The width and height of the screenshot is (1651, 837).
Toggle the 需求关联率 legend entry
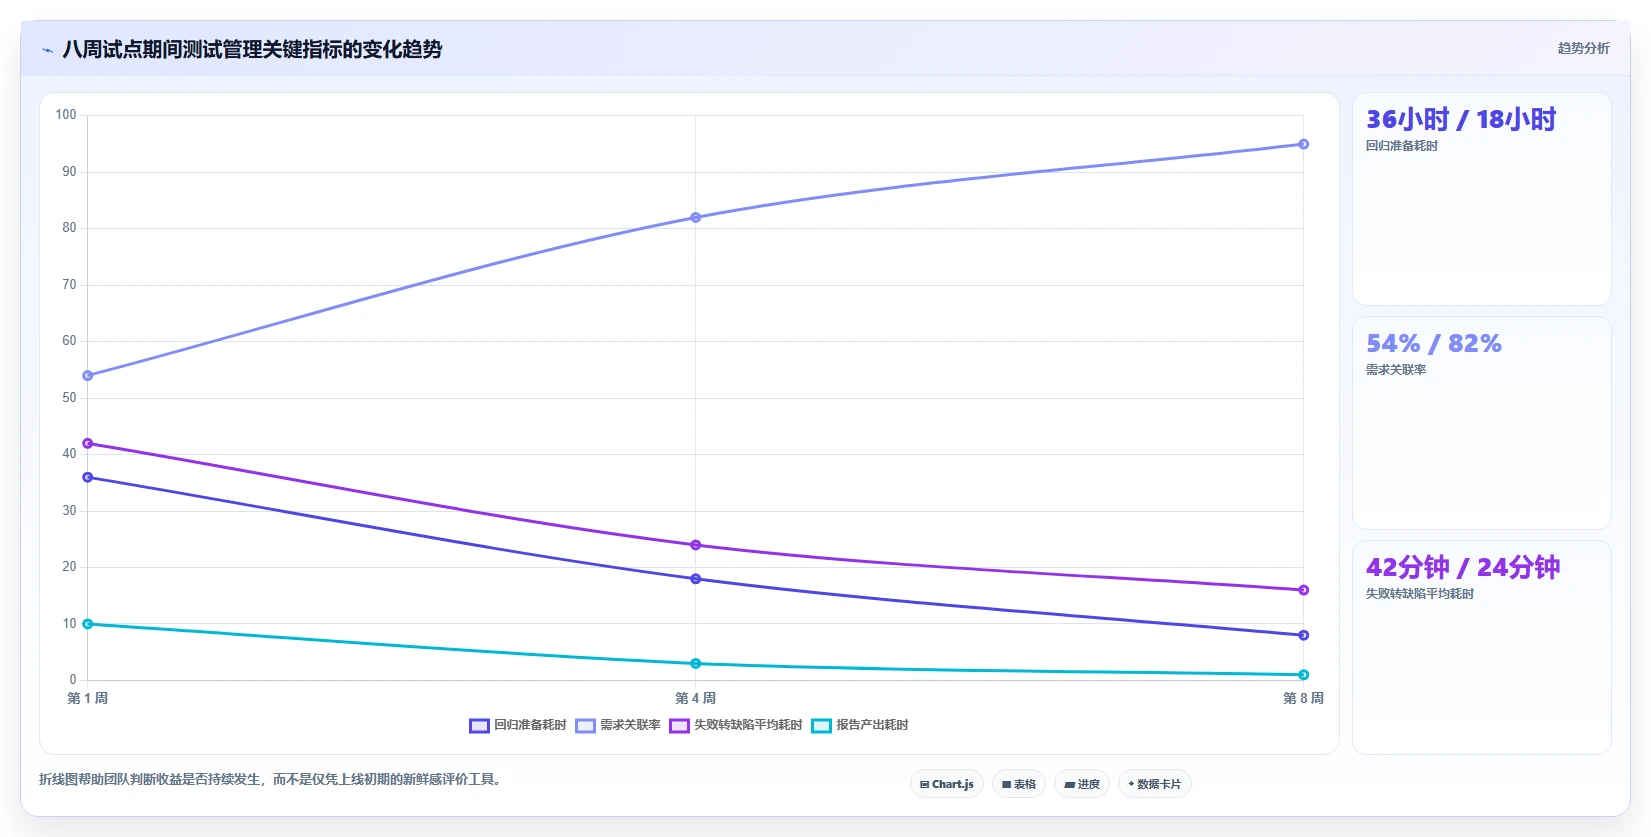pos(618,725)
